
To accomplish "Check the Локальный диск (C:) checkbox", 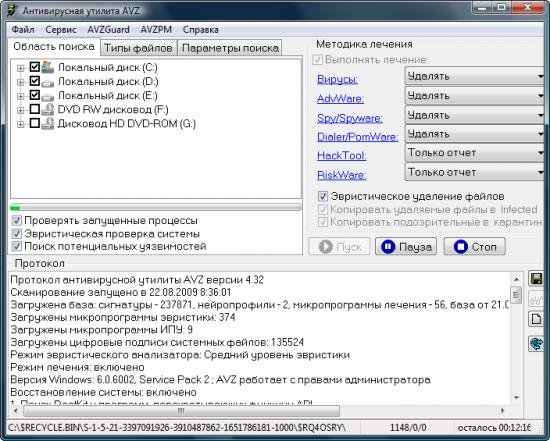I will point(34,67).
